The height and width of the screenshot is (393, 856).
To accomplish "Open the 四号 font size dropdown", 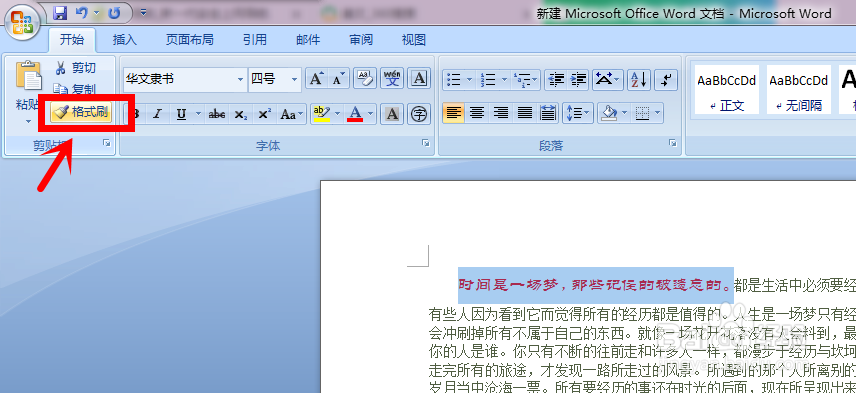I will pos(295,80).
